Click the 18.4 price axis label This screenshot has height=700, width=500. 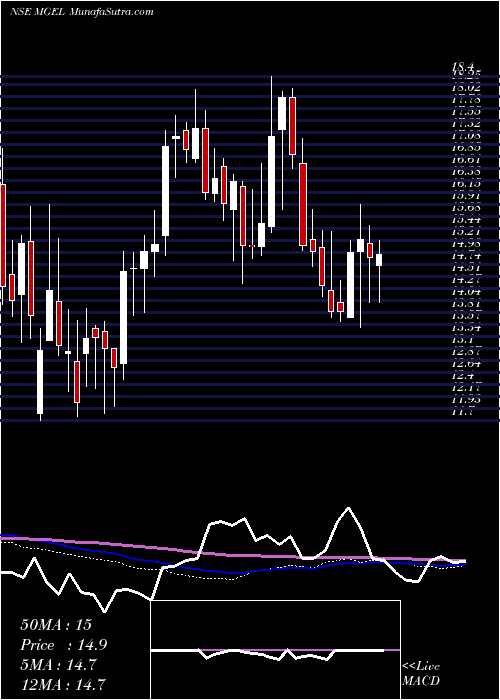pos(463,67)
